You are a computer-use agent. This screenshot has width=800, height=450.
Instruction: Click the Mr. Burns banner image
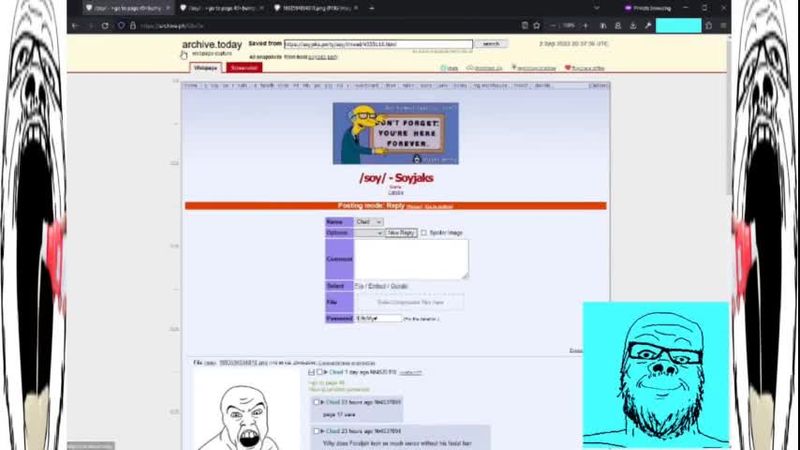coord(395,133)
